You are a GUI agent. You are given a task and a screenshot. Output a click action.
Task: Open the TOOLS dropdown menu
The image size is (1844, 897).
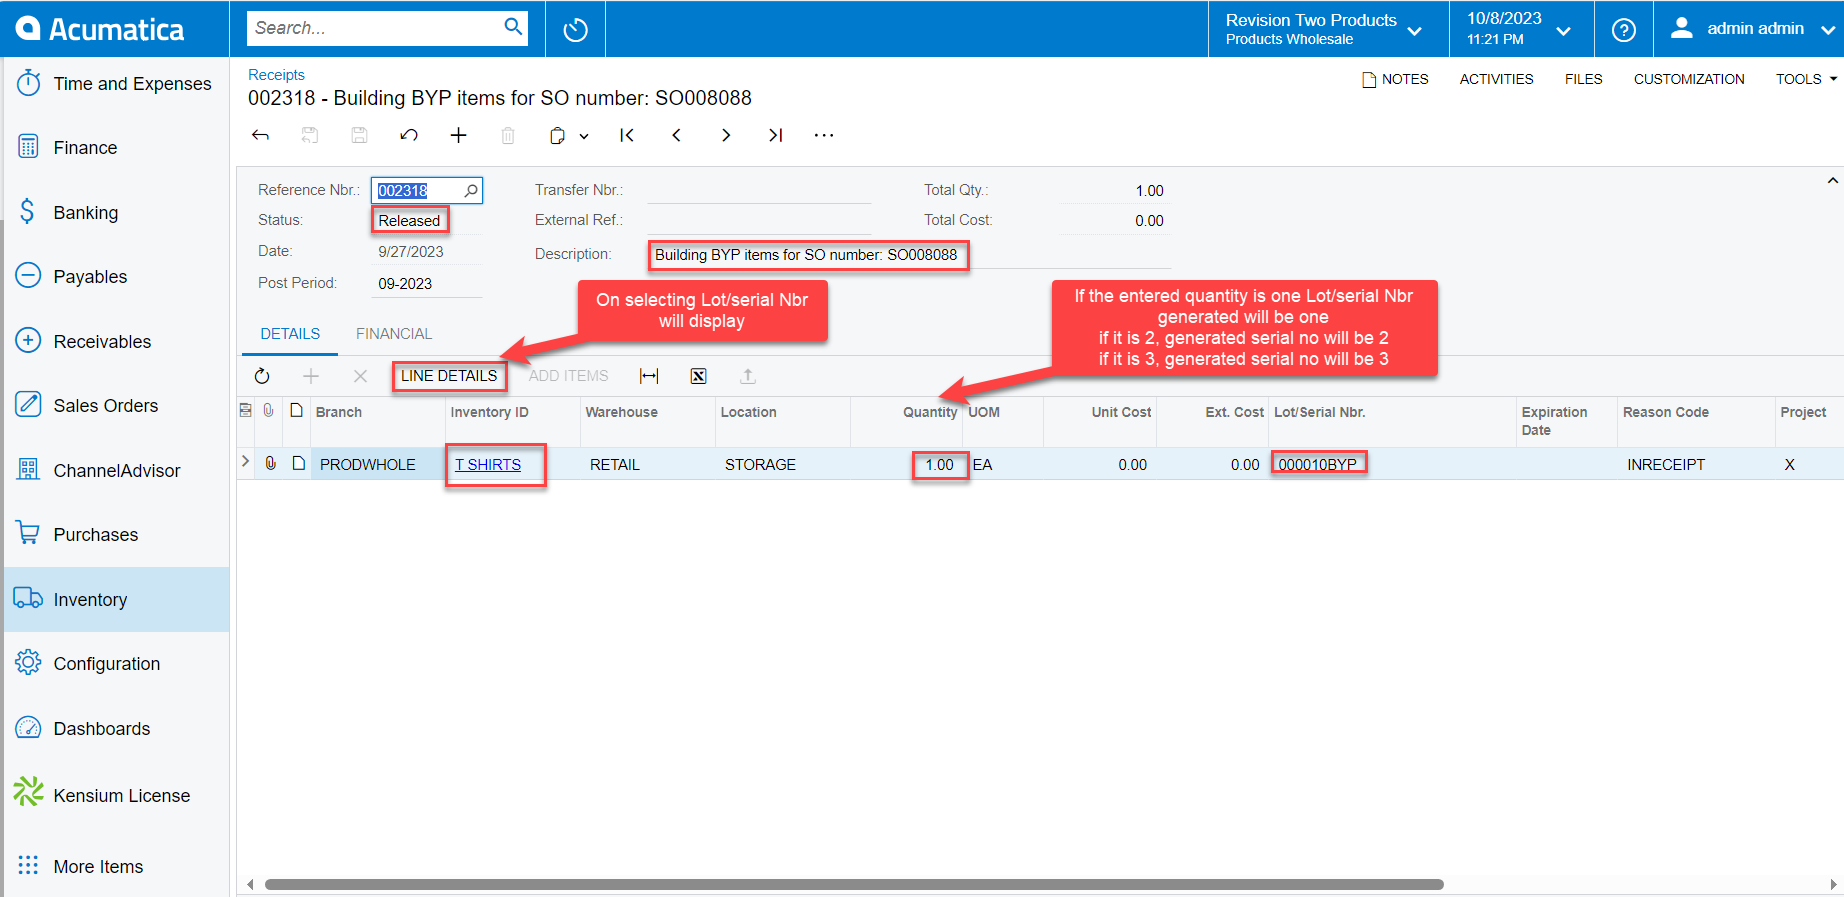[1806, 79]
